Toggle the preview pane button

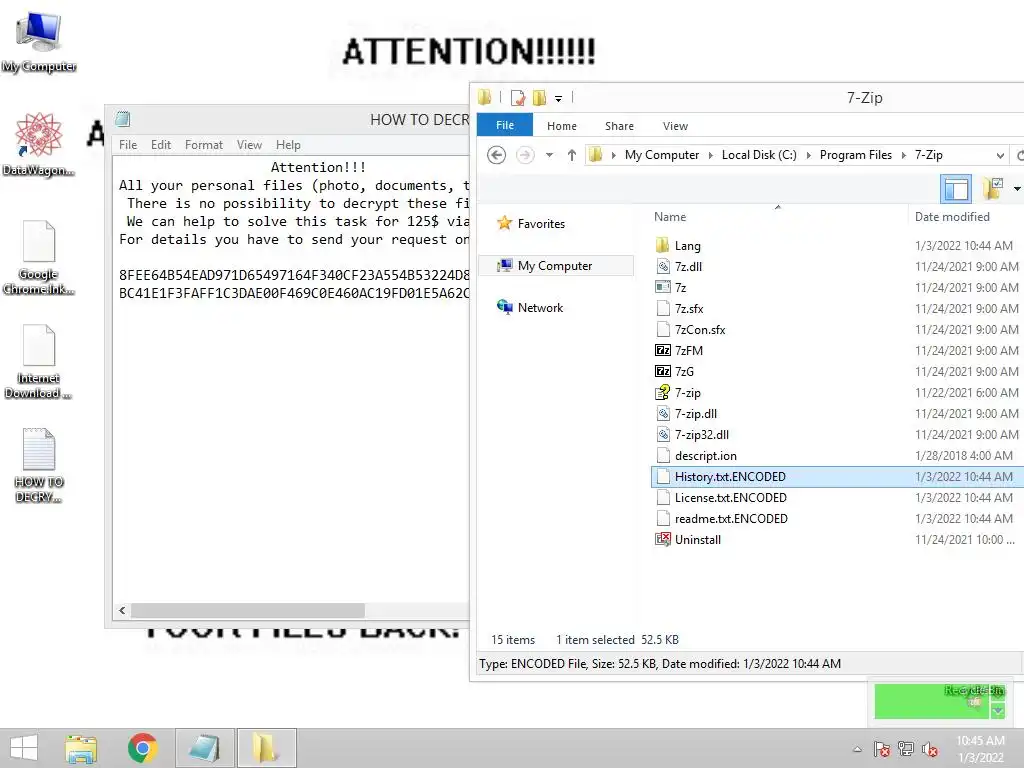pos(955,189)
